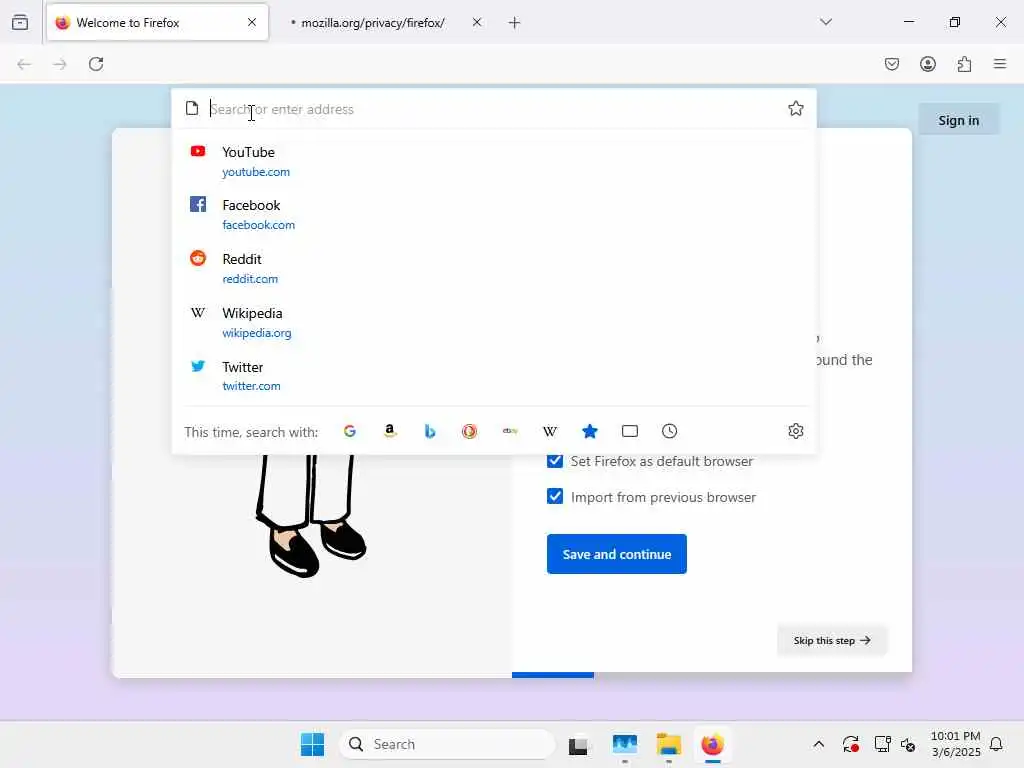Open the Extensions panel
This screenshot has height=768, width=1024.
[x=964, y=64]
